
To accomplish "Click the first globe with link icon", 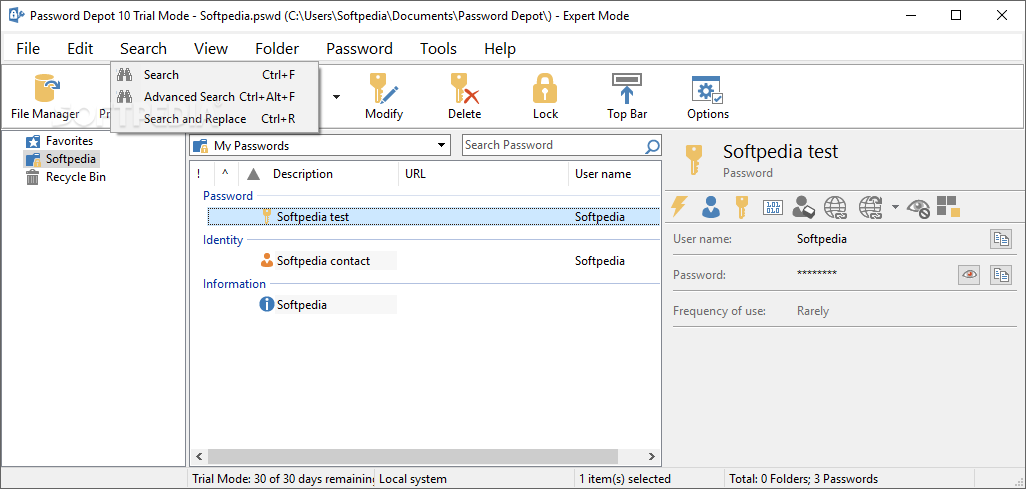I will pyautogui.click(x=835, y=207).
